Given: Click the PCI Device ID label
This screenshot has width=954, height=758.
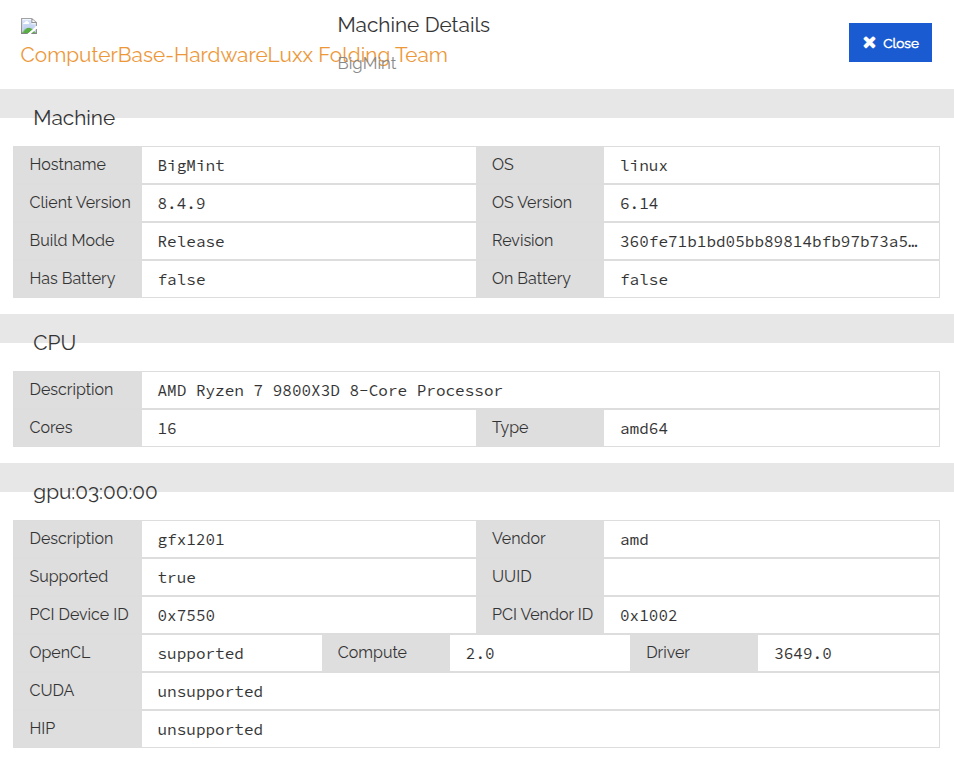Looking at the screenshot, I should [x=79, y=614].
